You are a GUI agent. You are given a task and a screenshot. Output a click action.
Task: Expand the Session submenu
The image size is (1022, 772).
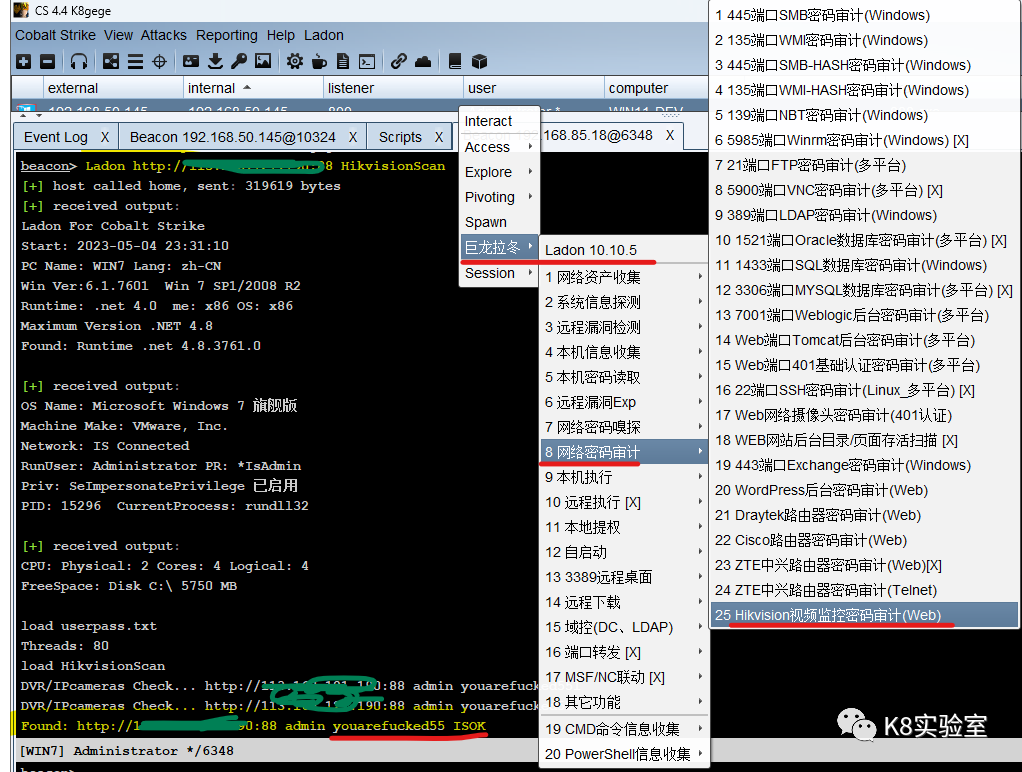pos(499,273)
